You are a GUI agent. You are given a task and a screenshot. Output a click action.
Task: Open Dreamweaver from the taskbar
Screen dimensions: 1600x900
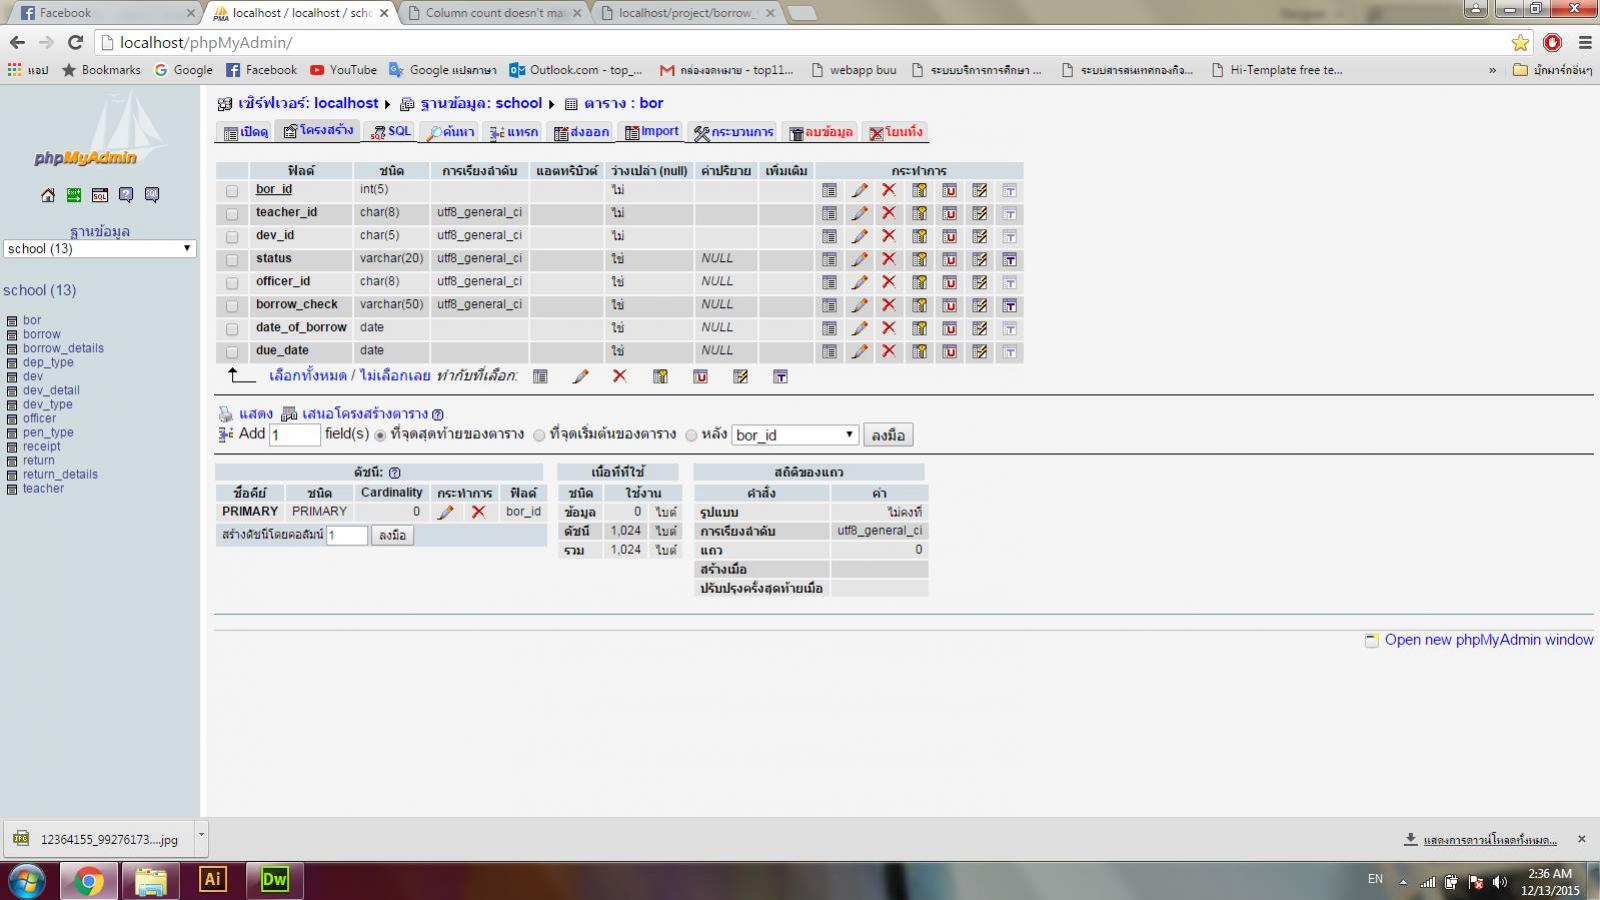point(274,880)
